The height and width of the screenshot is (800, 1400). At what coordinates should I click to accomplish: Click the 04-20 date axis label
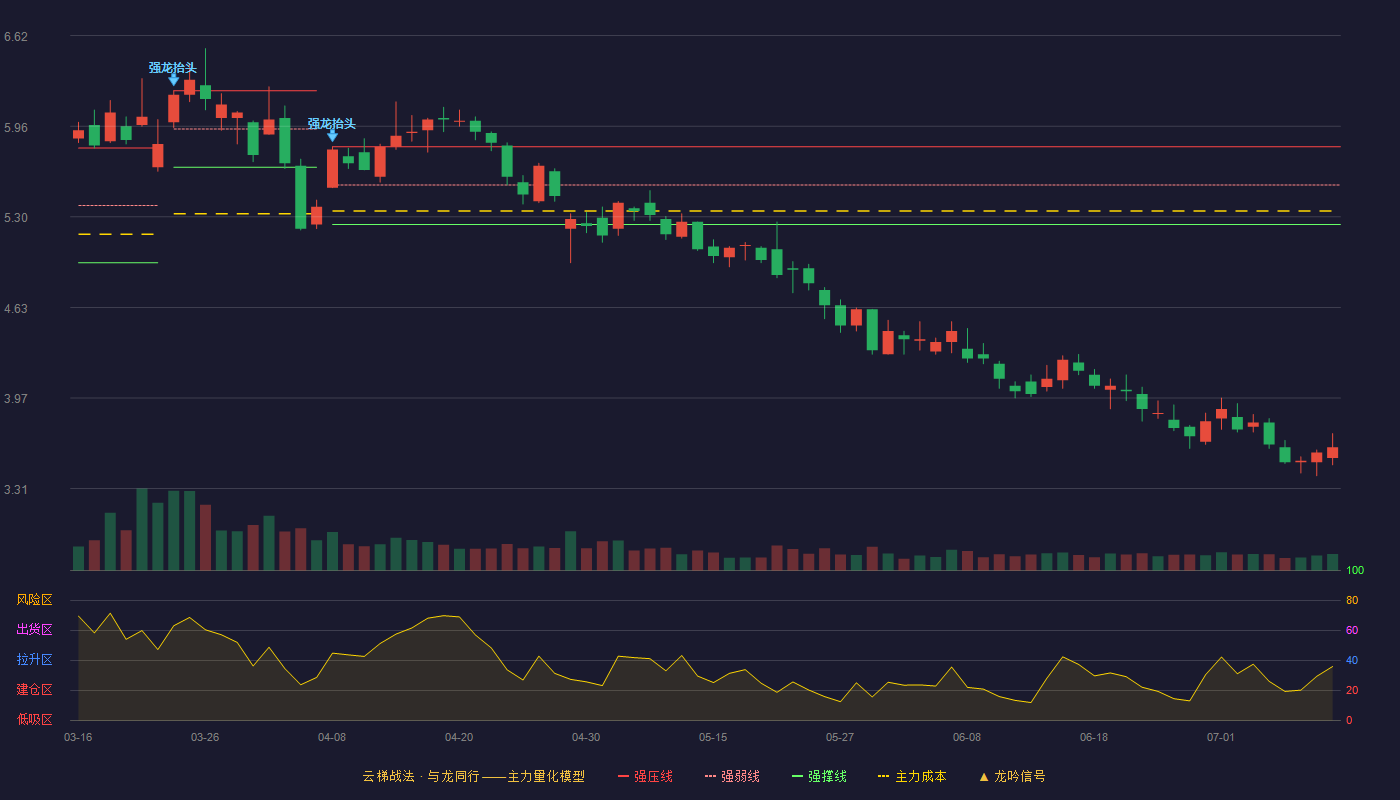click(459, 737)
